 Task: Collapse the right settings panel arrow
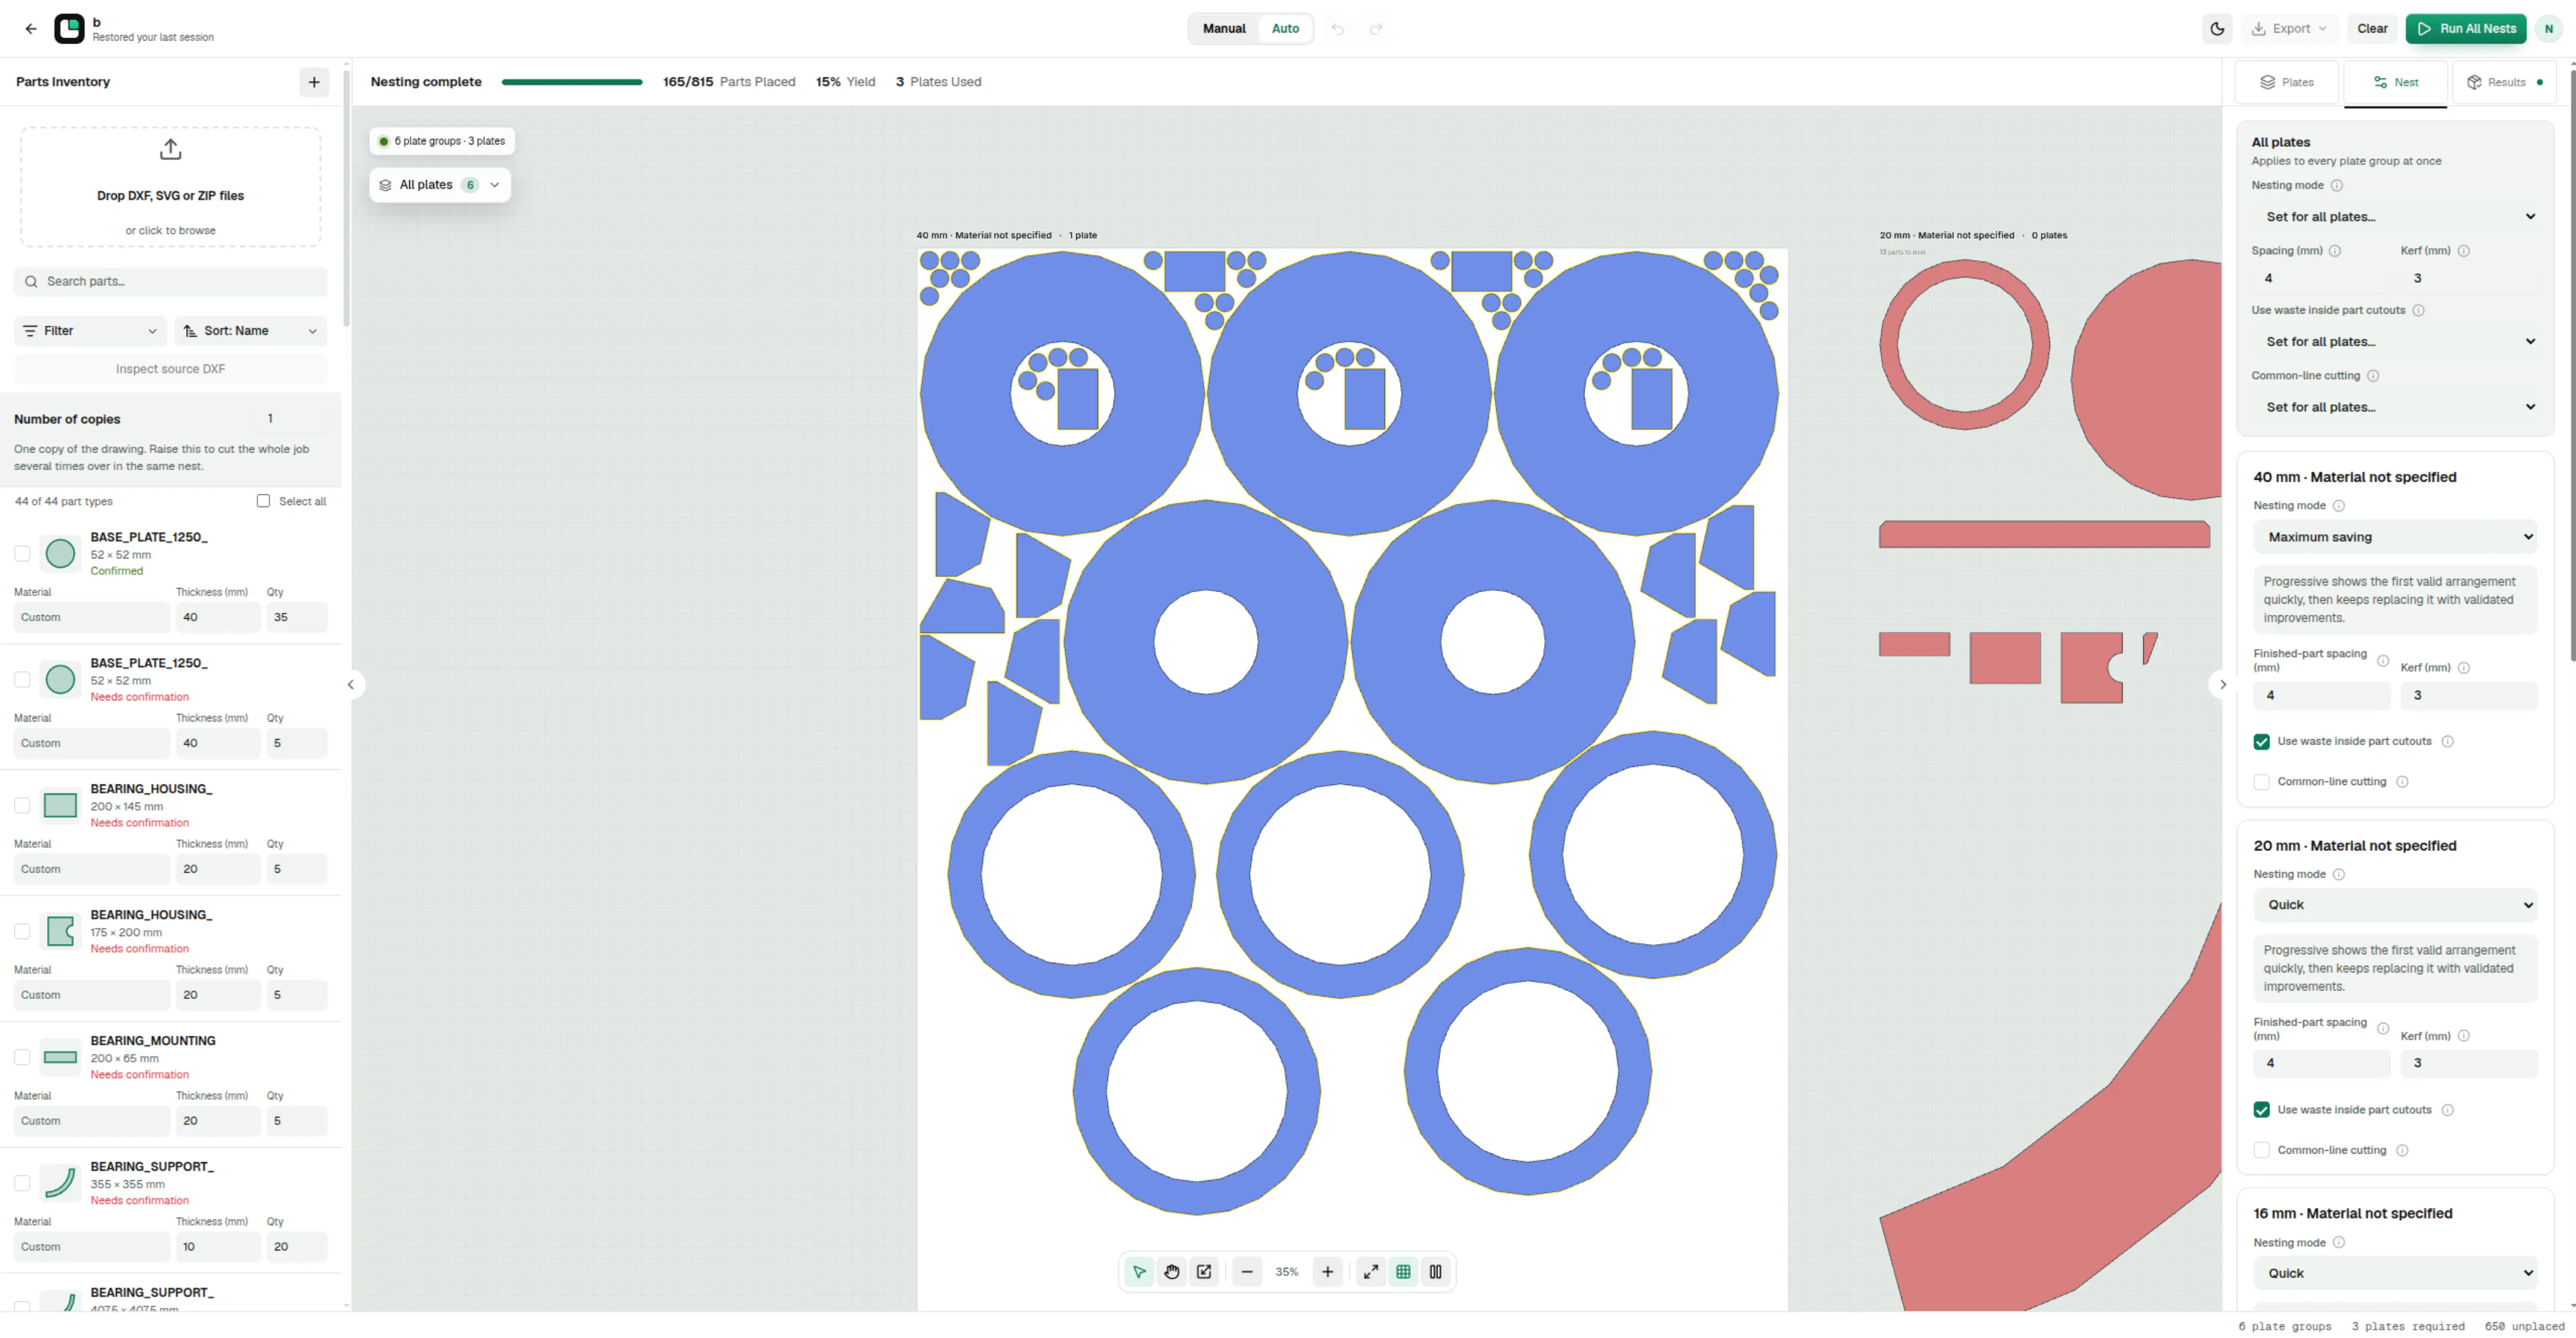(2222, 685)
